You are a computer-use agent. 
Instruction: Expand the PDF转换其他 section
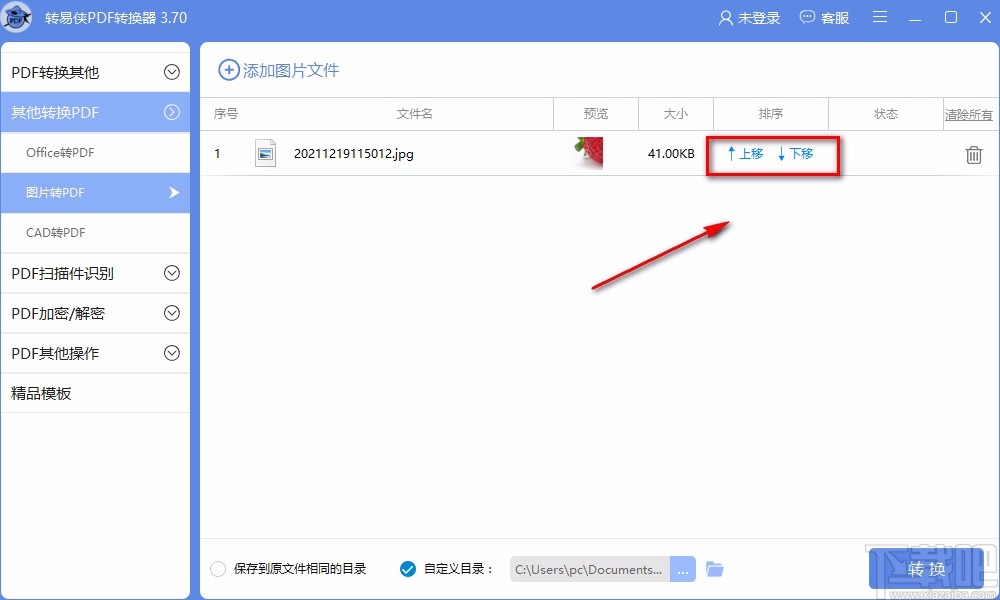pyautogui.click(x=95, y=70)
